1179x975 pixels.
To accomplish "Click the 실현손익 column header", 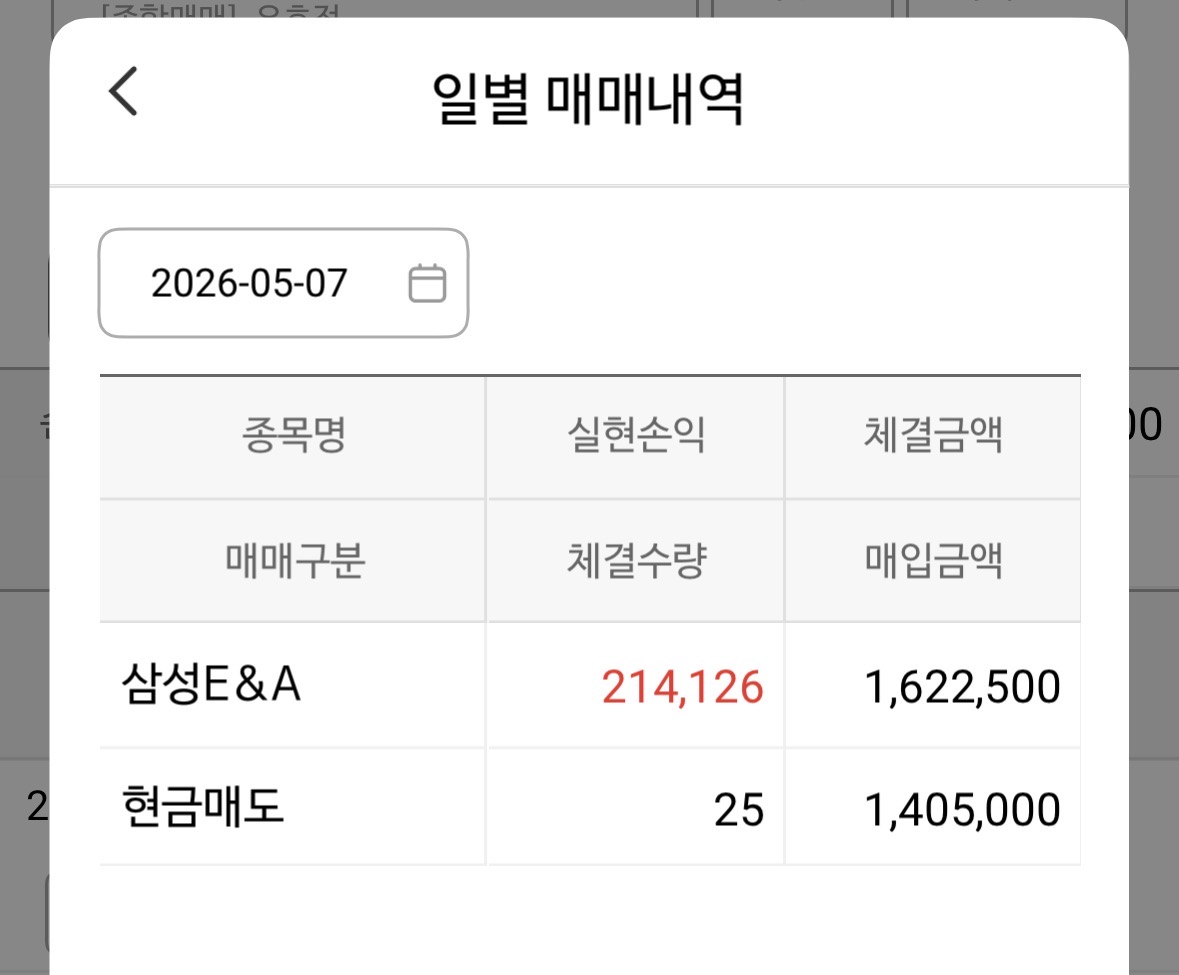I will pyautogui.click(x=636, y=435).
